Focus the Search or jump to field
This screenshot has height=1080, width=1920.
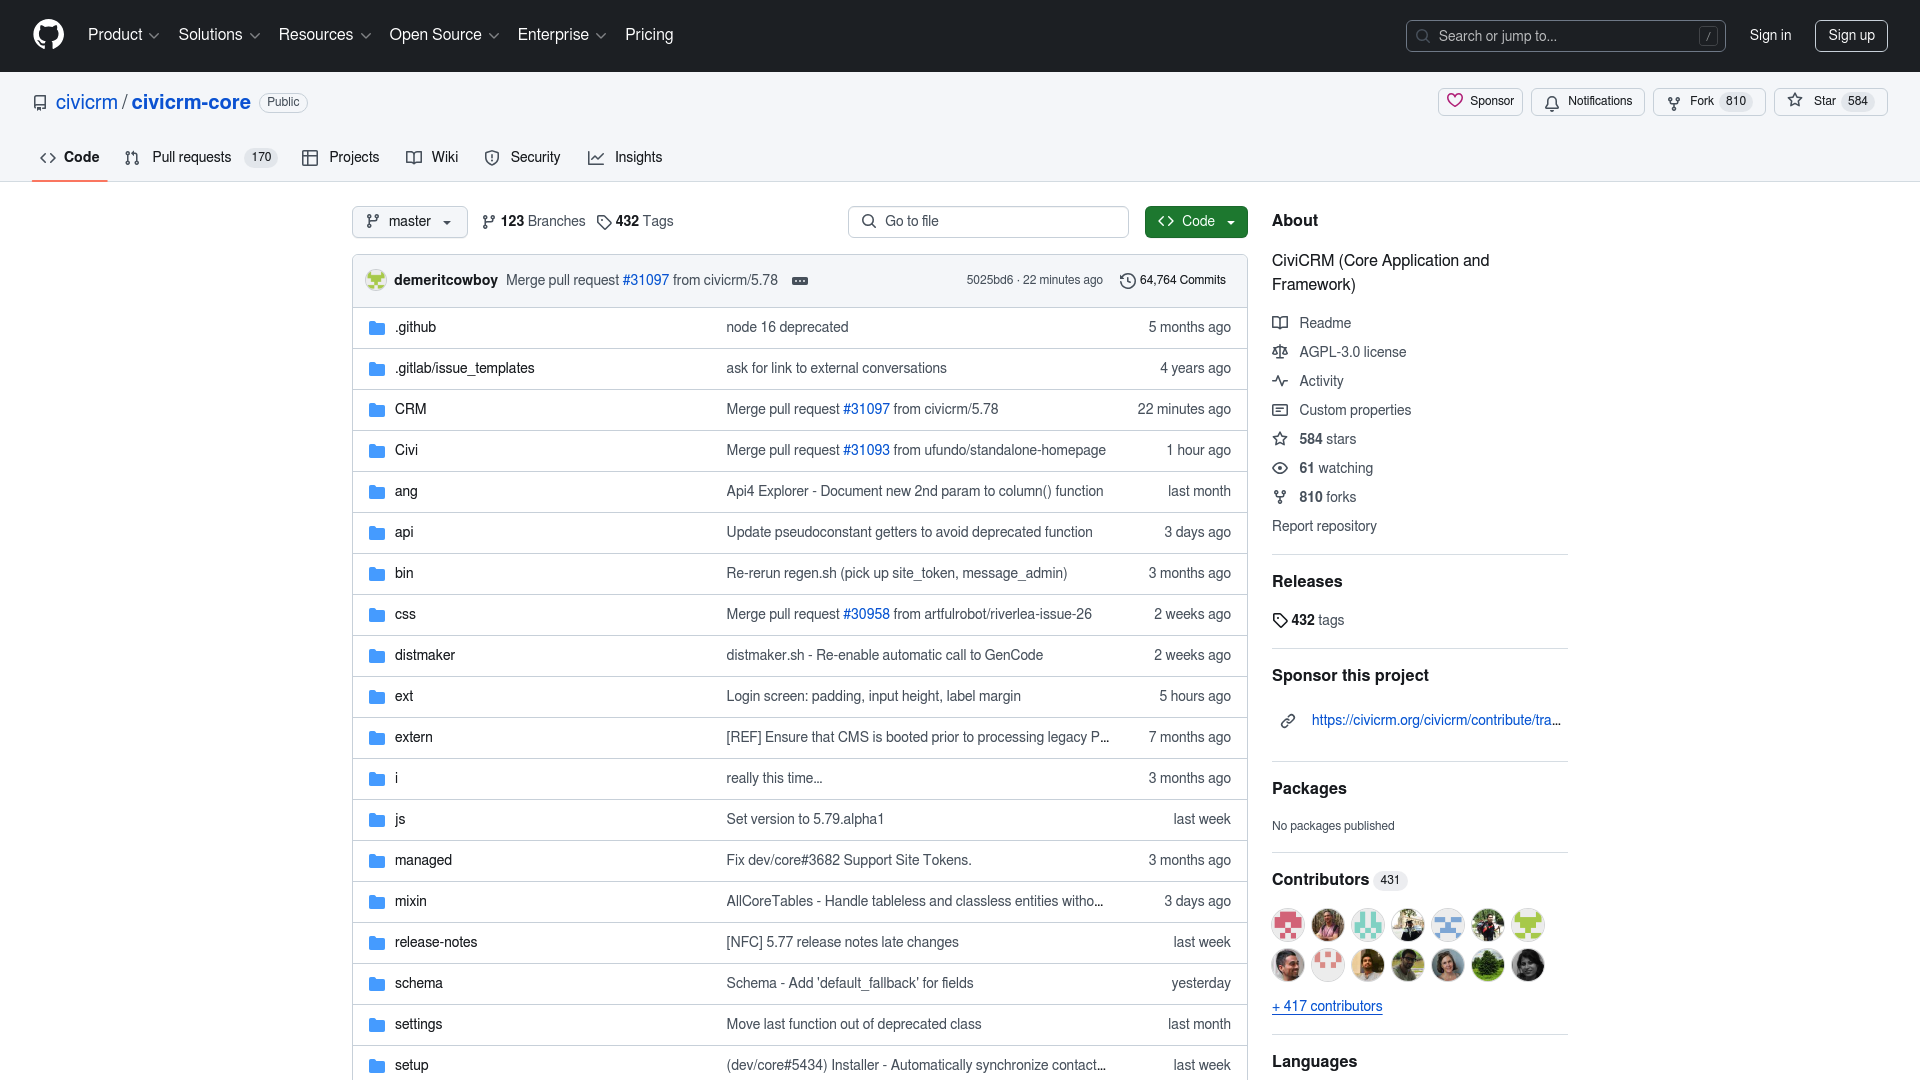(x=1565, y=36)
